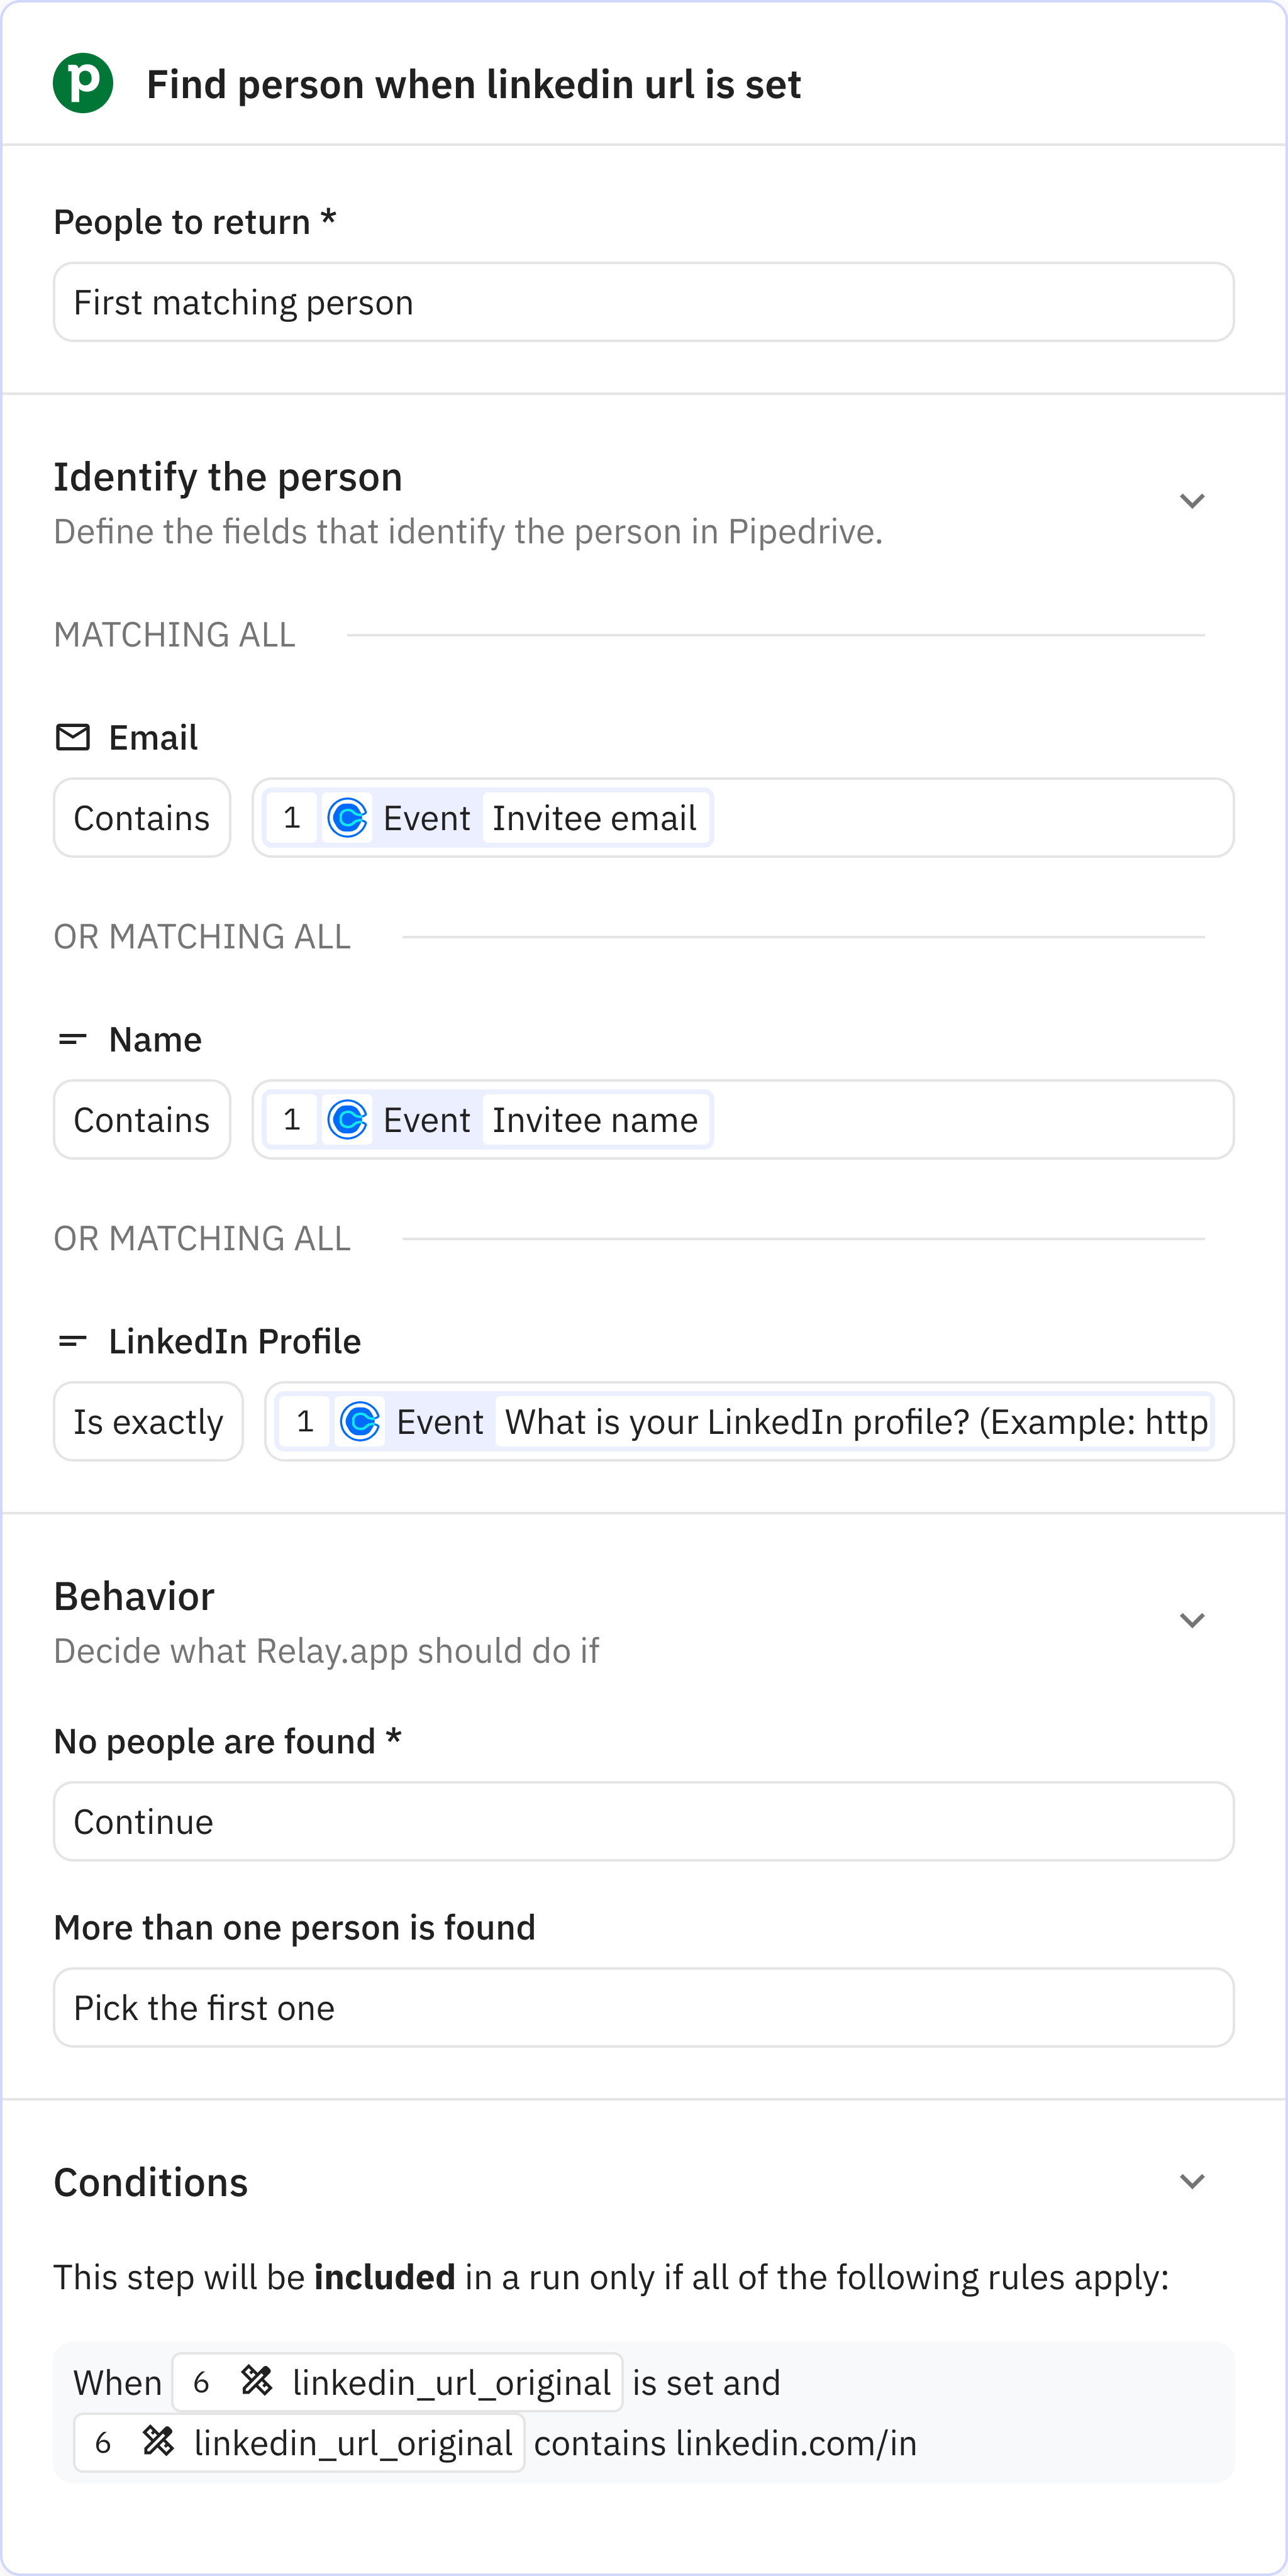Open the 'Pick the first one' dropdown
This screenshot has width=1288, height=2576.
tap(643, 2007)
